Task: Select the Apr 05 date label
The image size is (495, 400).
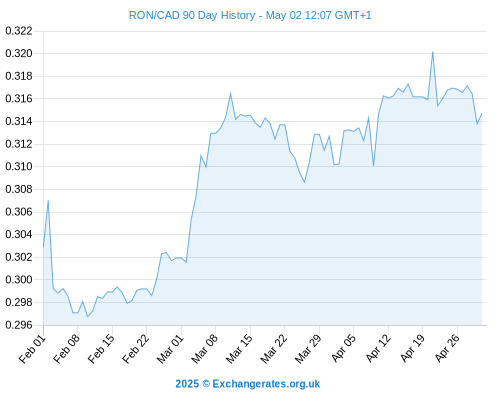Action: pos(344,348)
